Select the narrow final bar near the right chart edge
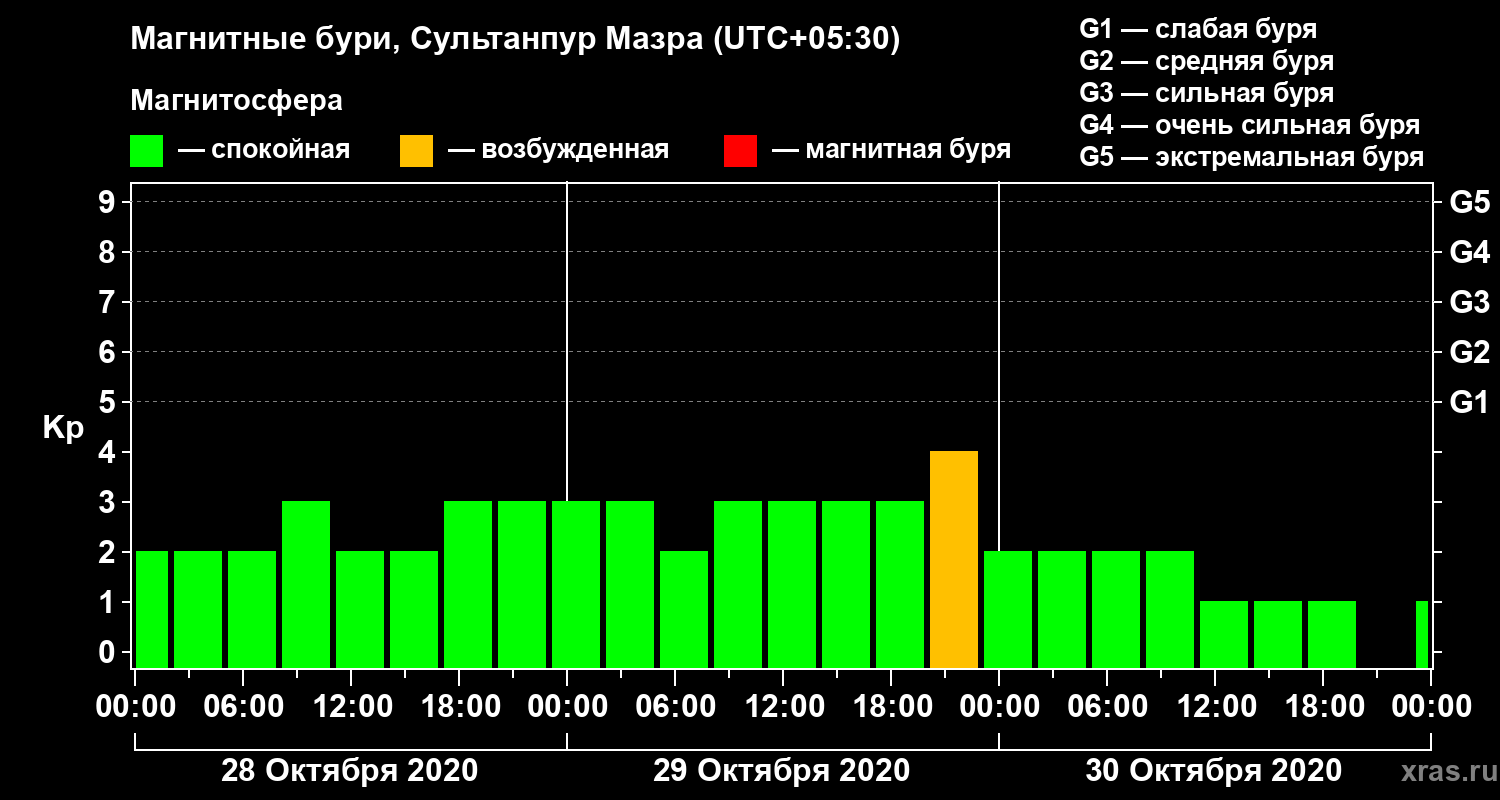This screenshot has height=800, width=1500. click(1422, 635)
